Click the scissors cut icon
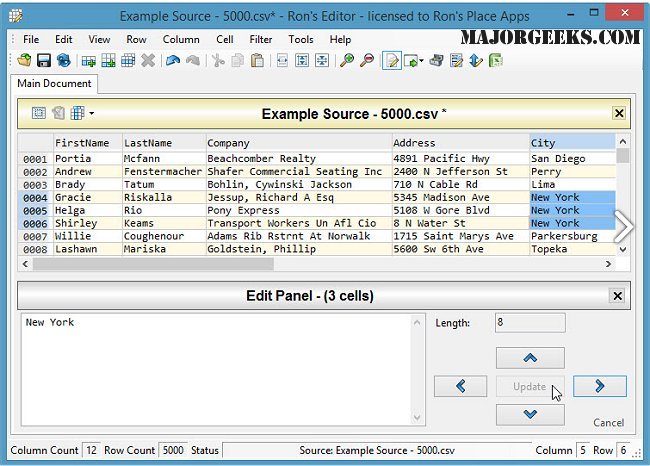The image size is (650, 466). [218, 61]
